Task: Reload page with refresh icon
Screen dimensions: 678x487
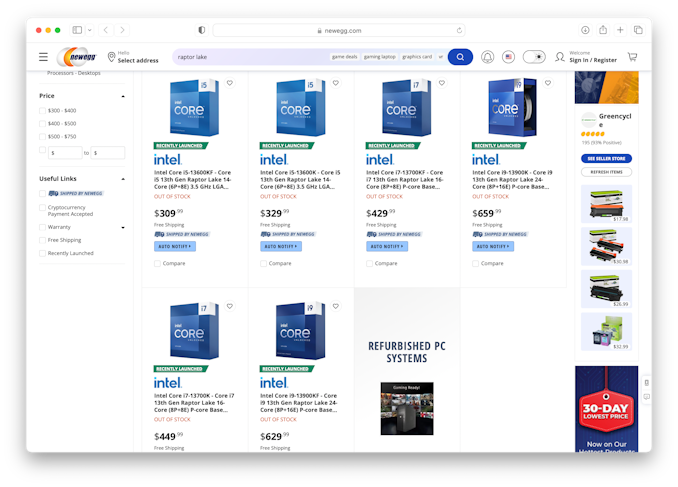Action: coord(459,30)
